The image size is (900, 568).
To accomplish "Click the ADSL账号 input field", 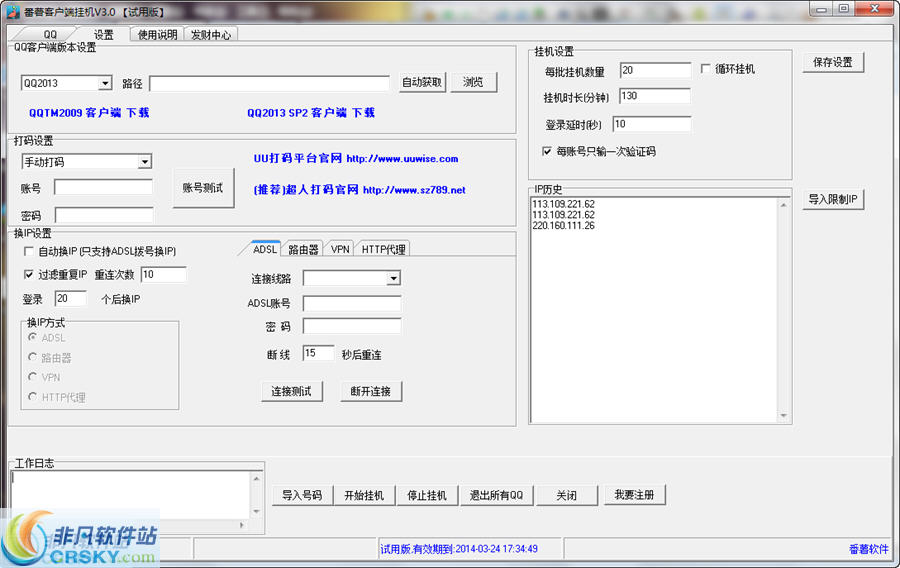I will (352, 303).
